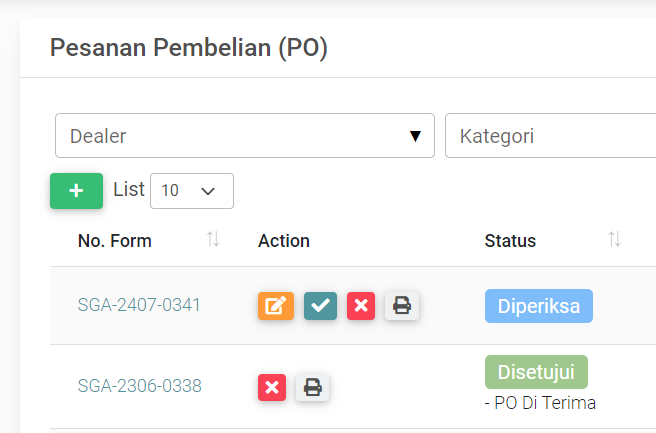Click the orange edit icon for SGA-2407-0341

276,306
